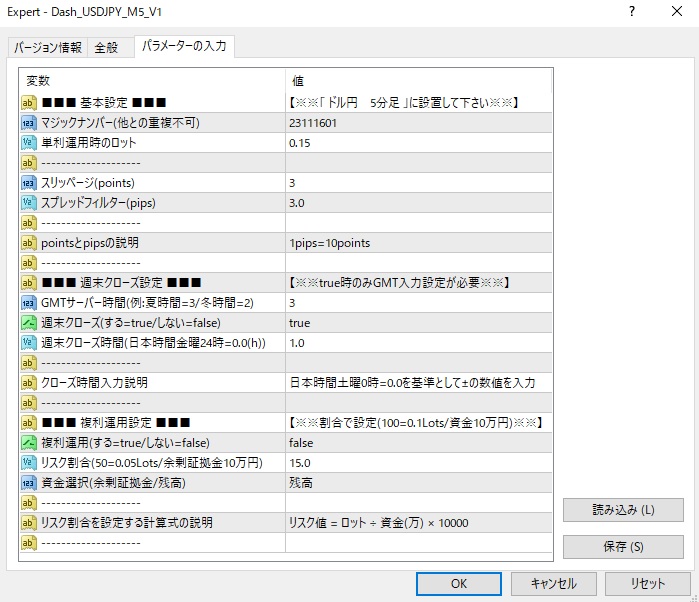Click the string icon beside リスク割合を設定する計算式の説明
This screenshot has height=602, width=699.
point(29,523)
